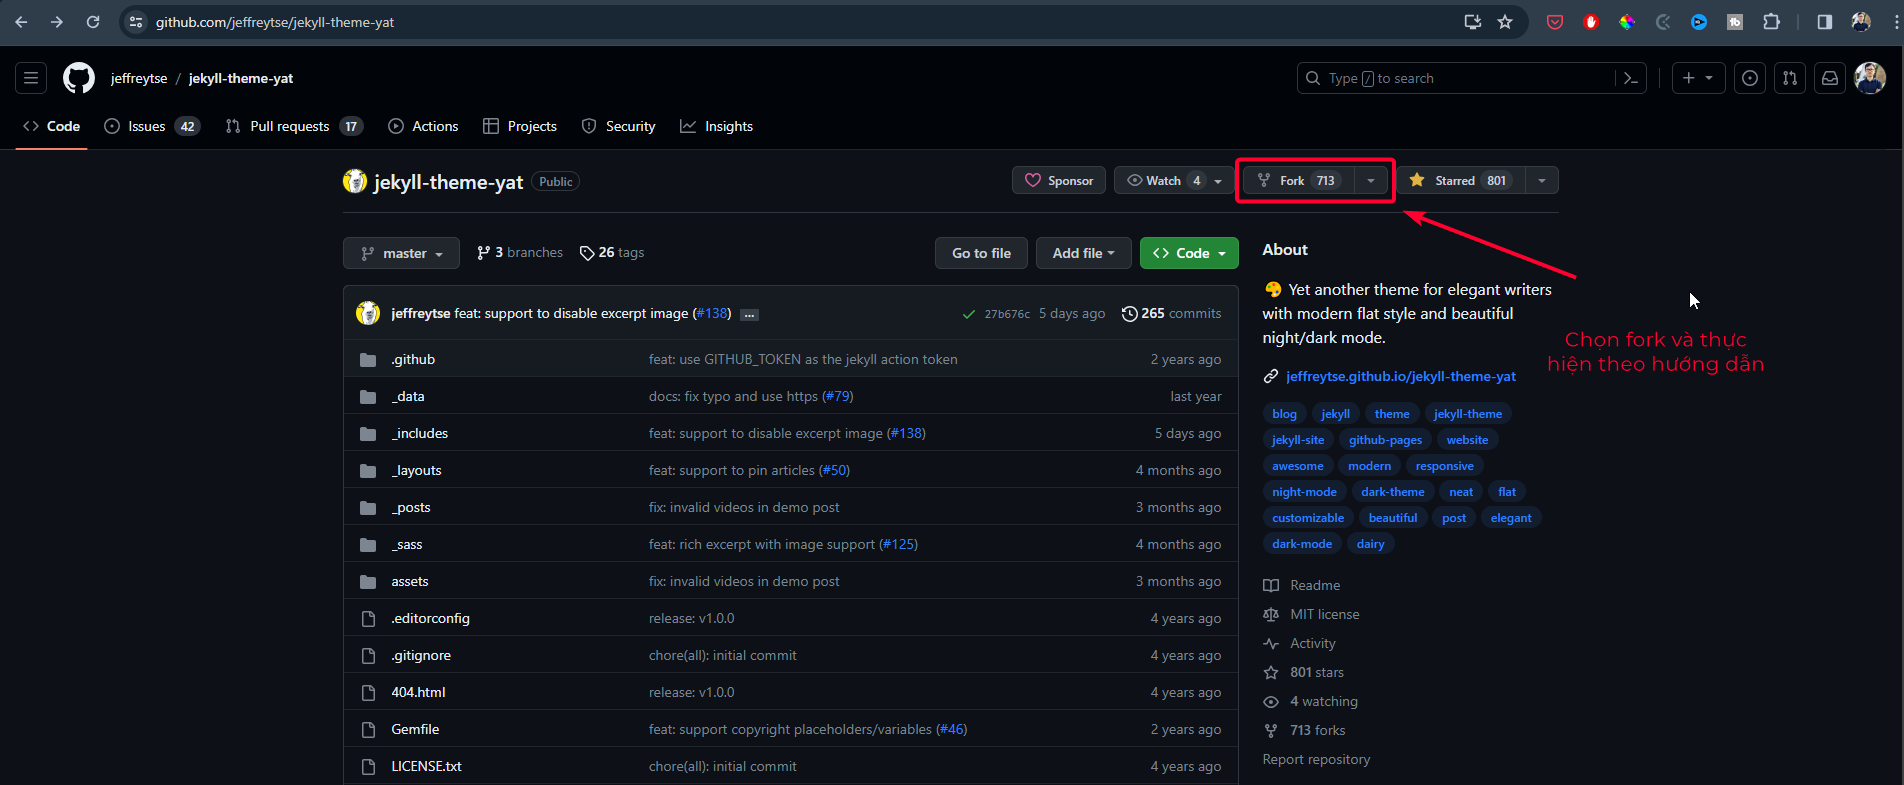Click Report repository link
The image size is (1904, 785).
click(x=1316, y=759)
